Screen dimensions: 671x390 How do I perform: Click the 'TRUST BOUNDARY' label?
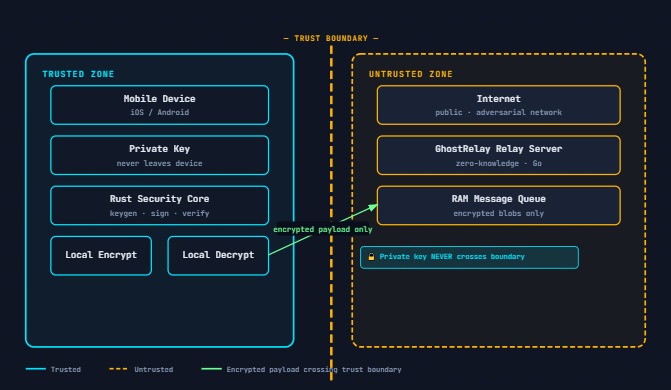[x=331, y=38]
